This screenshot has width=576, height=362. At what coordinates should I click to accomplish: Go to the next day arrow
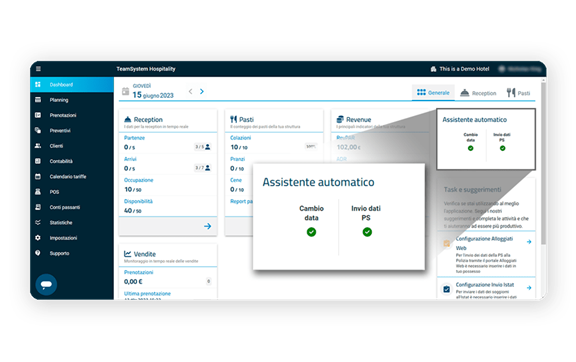202,92
